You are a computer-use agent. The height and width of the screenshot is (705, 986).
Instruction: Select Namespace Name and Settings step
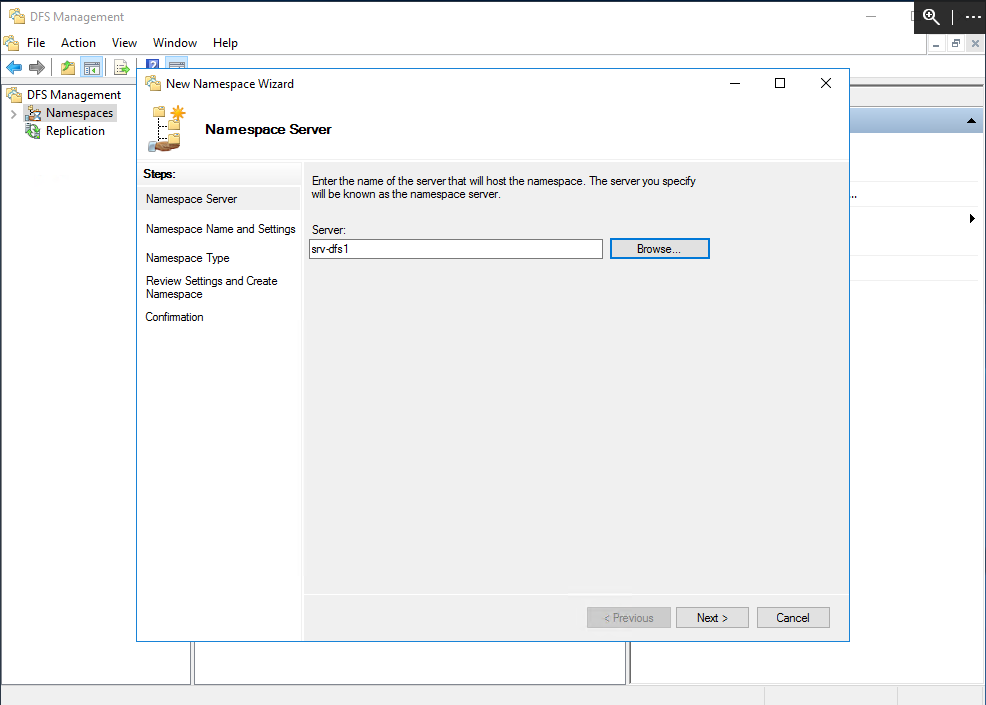tap(220, 229)
